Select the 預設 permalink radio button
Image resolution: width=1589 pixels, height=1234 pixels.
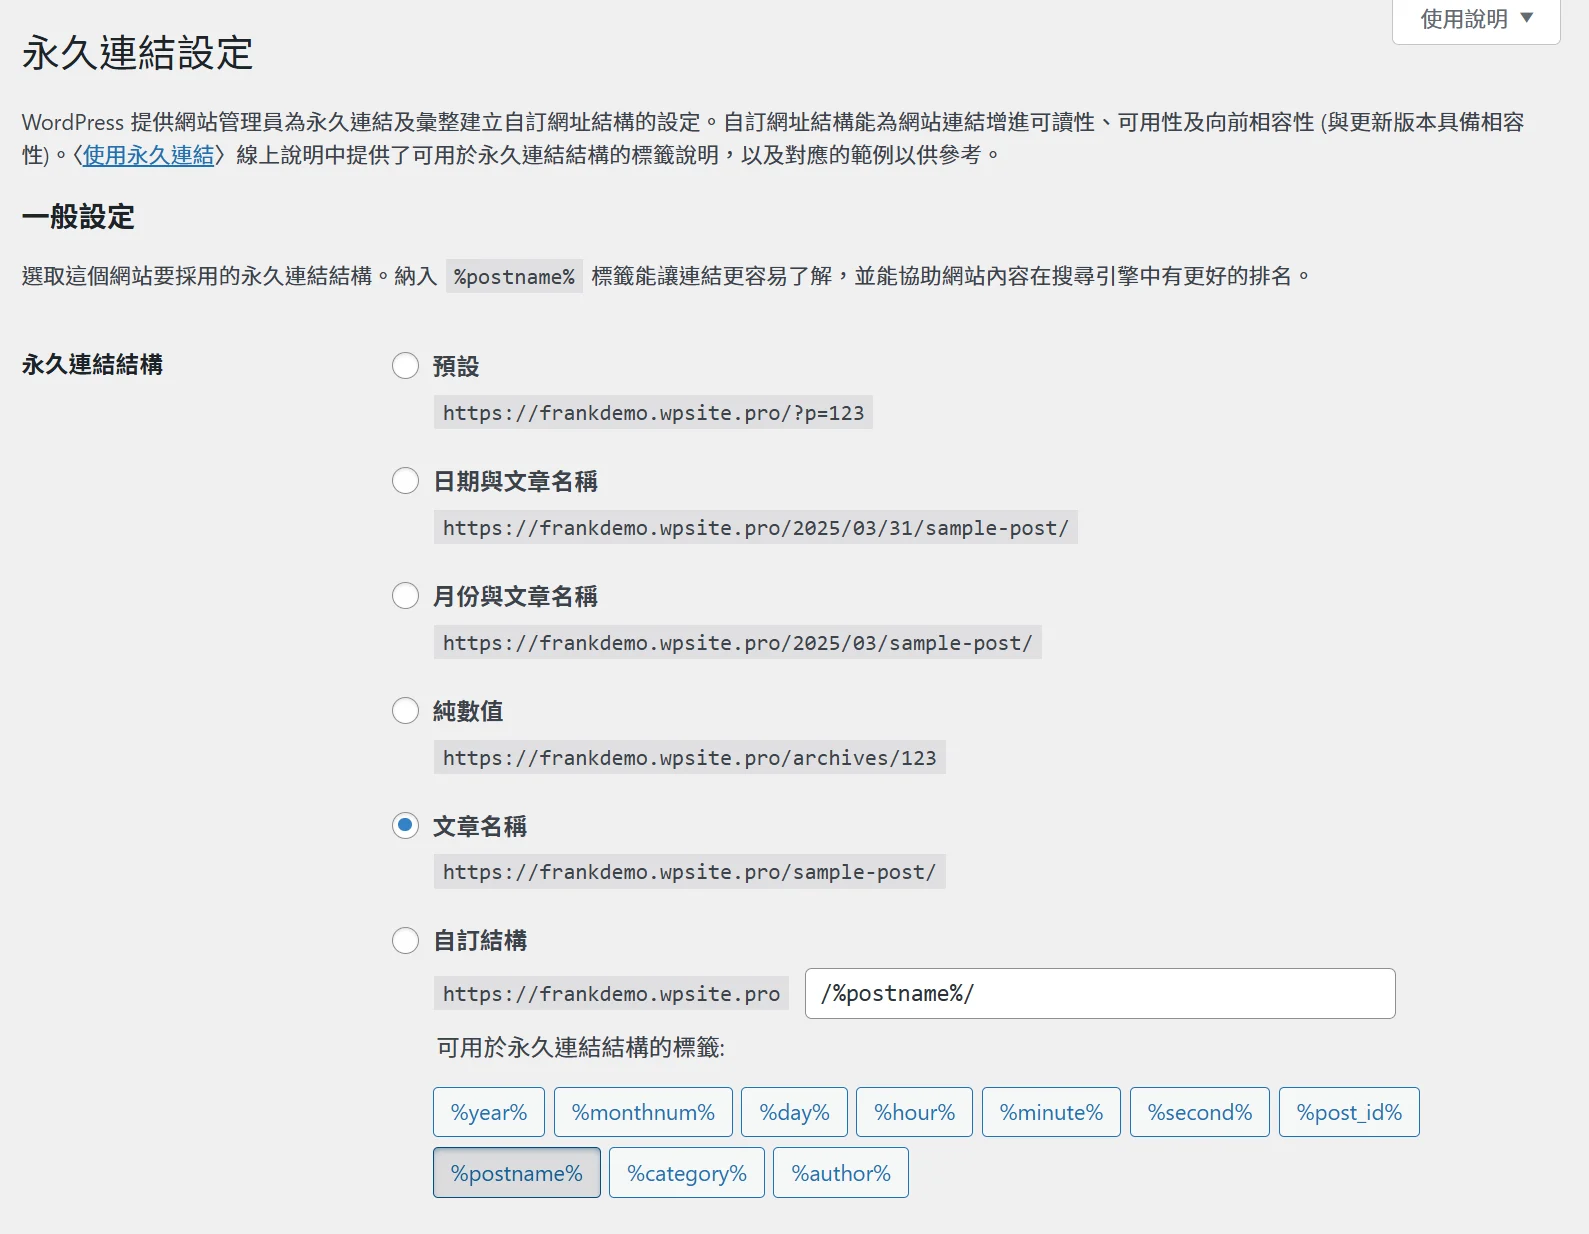click(405, 366)
